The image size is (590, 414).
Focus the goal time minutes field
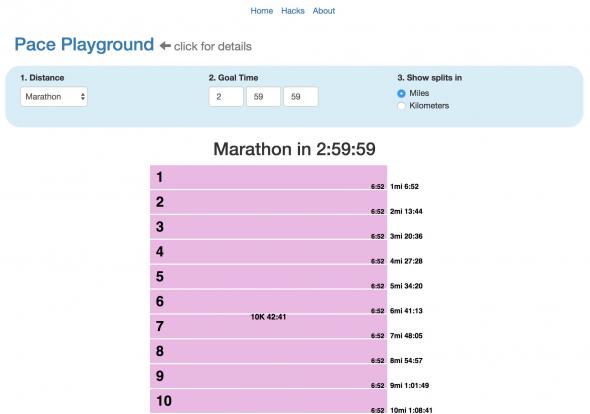(x=263, y=97)
